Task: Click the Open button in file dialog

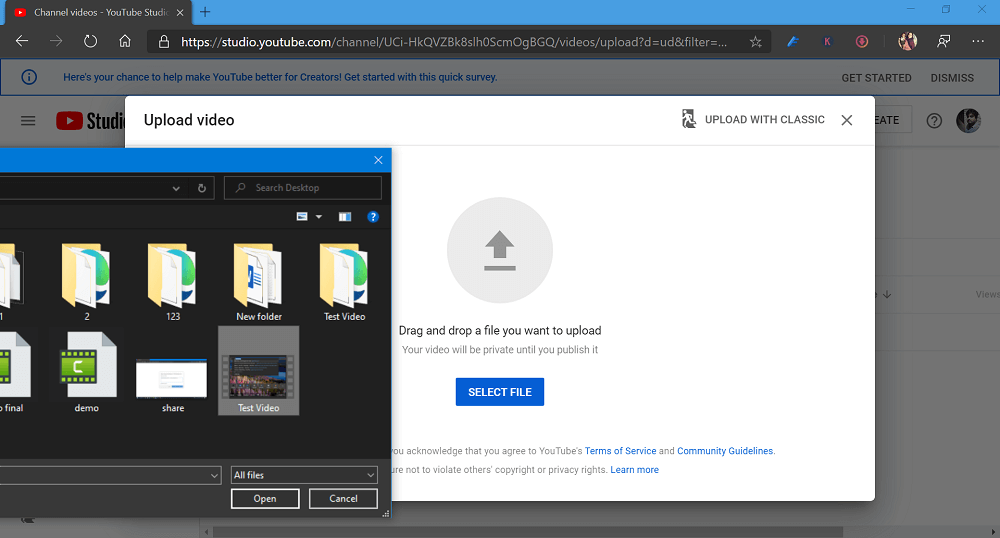Action: (x=265, y=498)
